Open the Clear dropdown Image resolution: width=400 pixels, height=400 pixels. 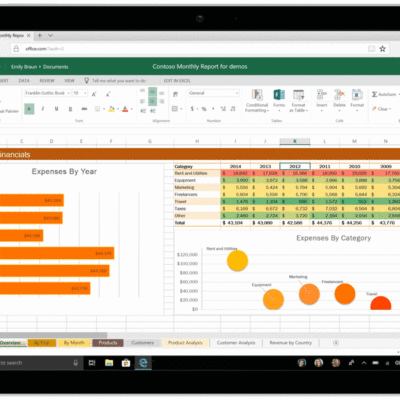[x=382, y=109]
